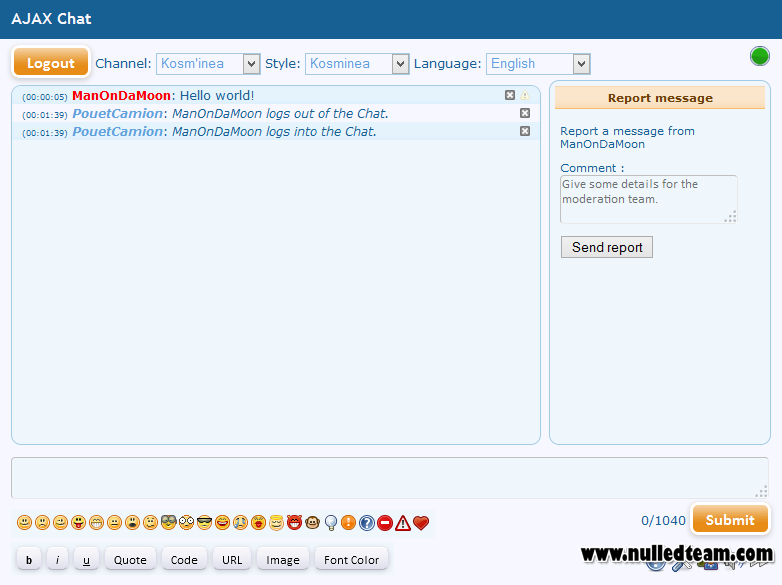Insert the warning triangle emoticon
The height and width of the screenshot is (585, 782).
(x=402, y=522)
